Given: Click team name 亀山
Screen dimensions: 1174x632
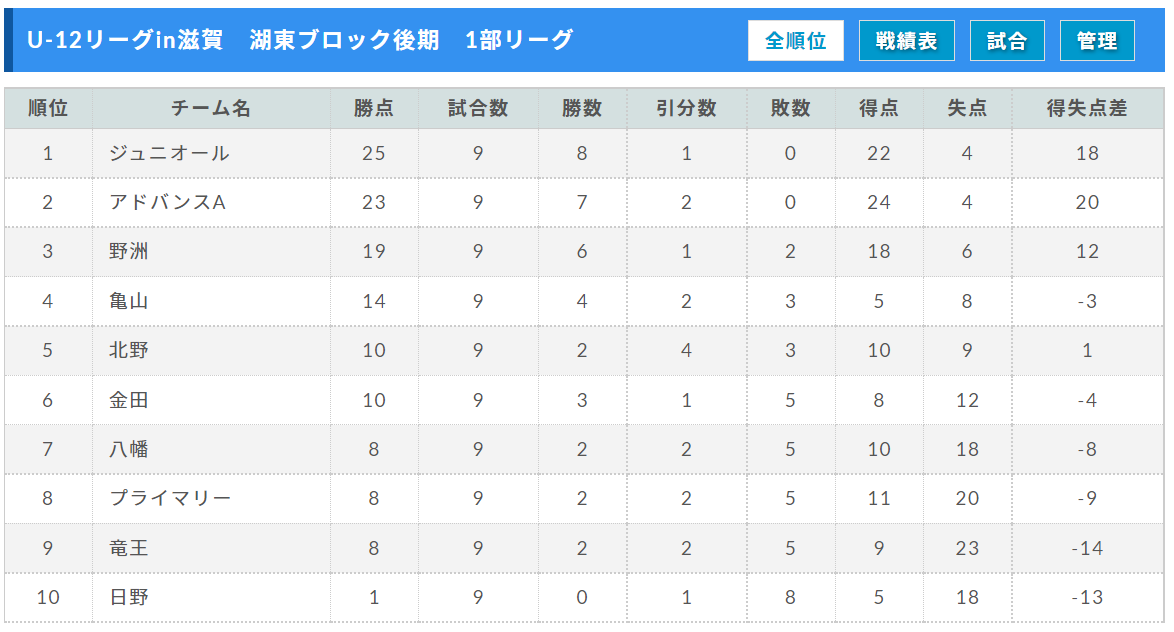Looking at the screenshot, I should point(129,301).
